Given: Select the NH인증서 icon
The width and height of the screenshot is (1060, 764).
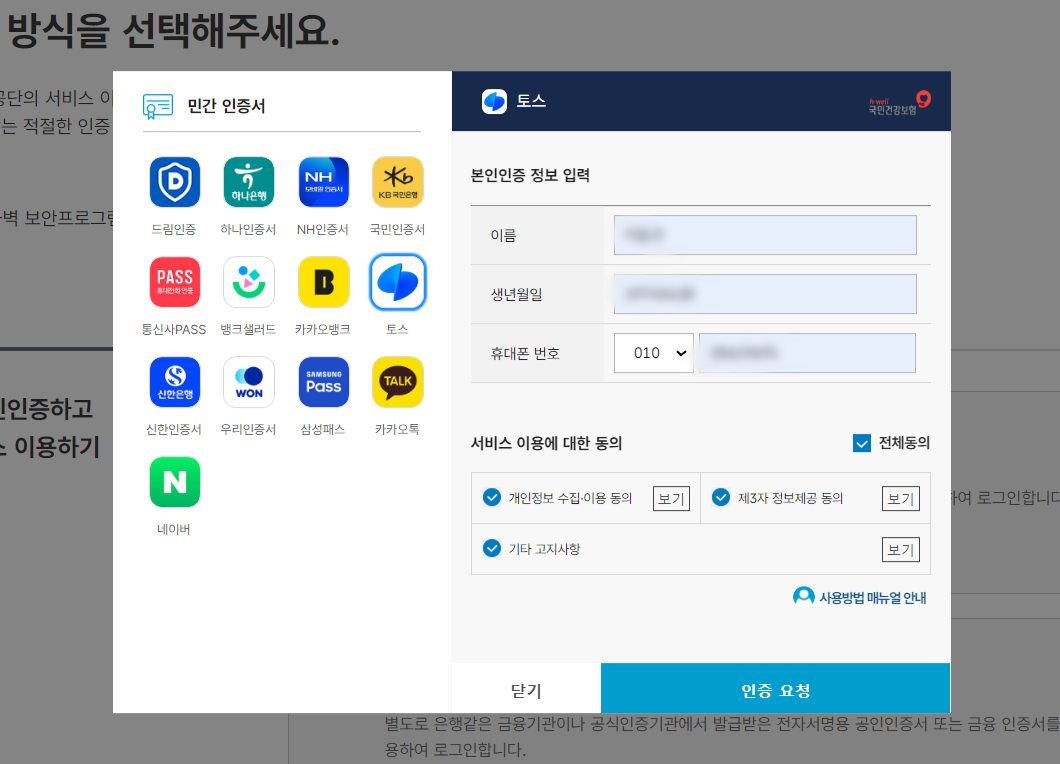Looking at the screenshot, I should point(323,182).
